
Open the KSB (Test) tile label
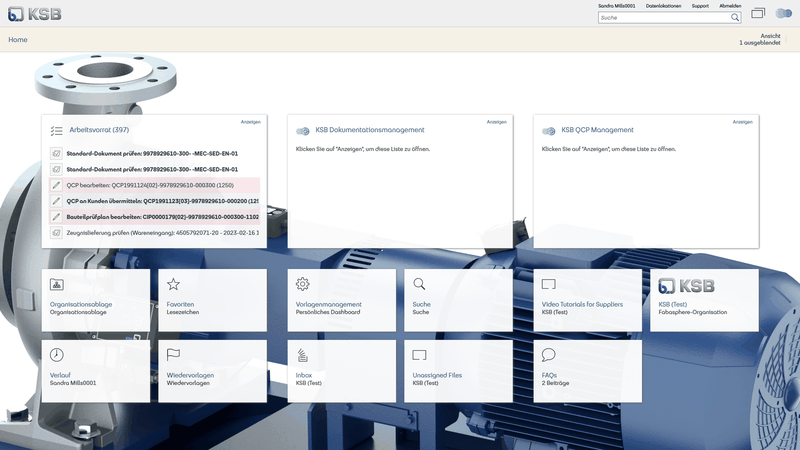coord(672,304)
